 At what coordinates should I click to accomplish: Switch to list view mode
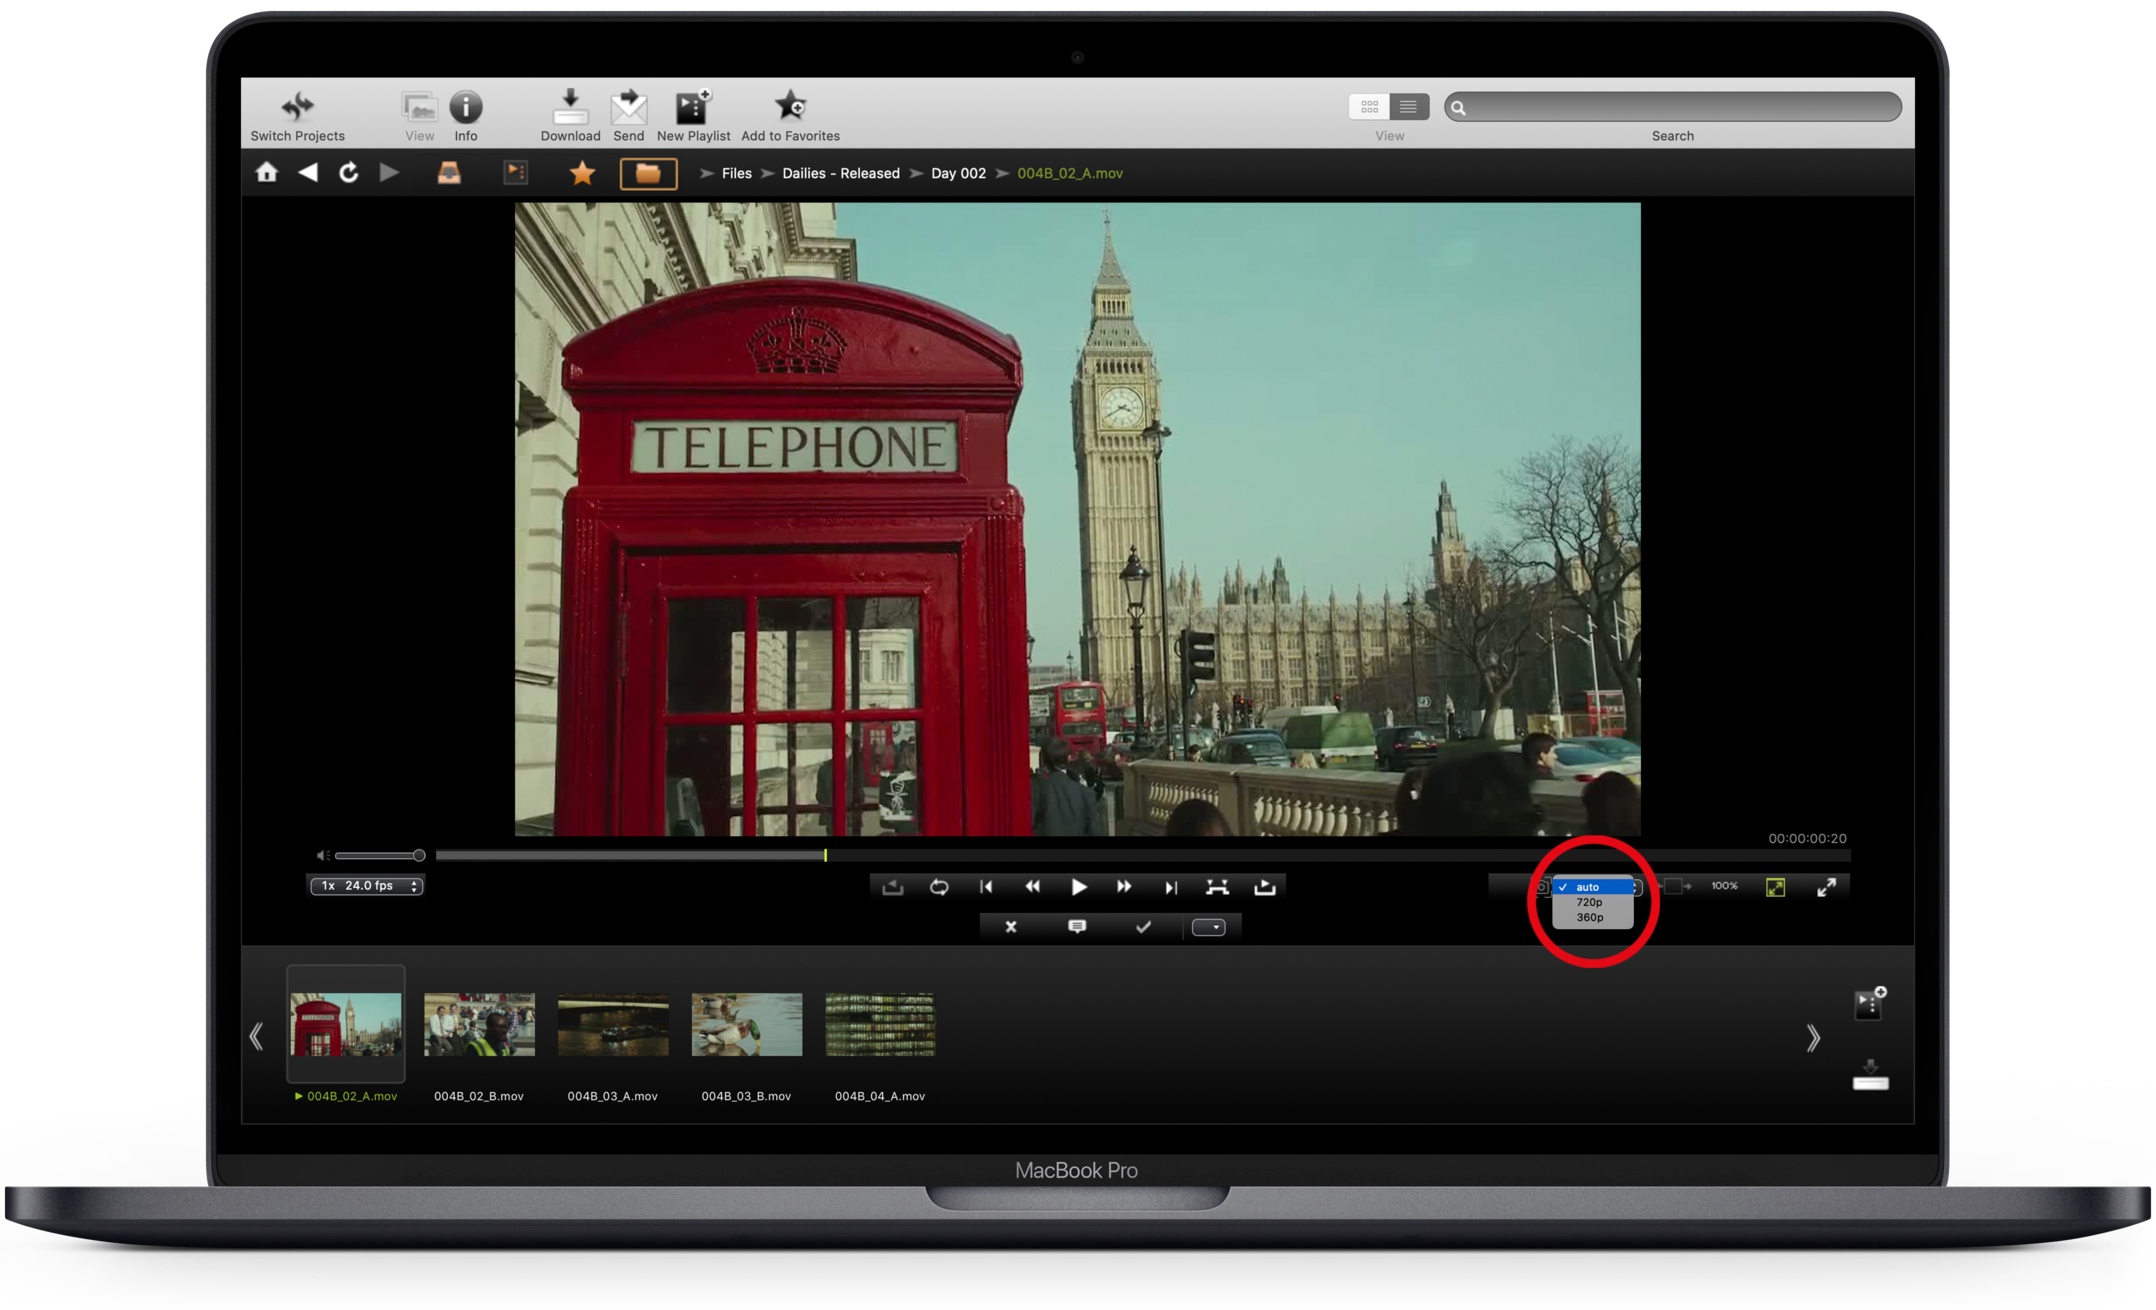[x=1408, y=106]
